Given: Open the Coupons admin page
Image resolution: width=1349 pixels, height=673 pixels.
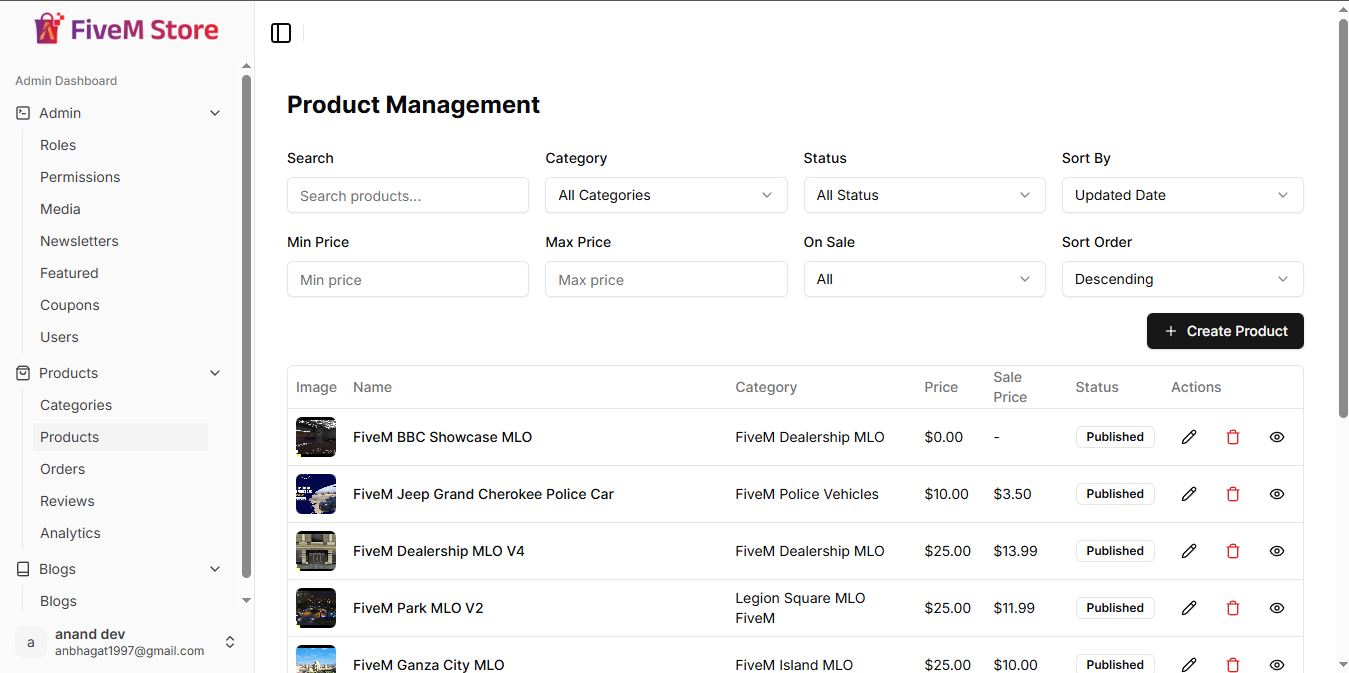Looking at the screenshot, I should coord(69,304).
